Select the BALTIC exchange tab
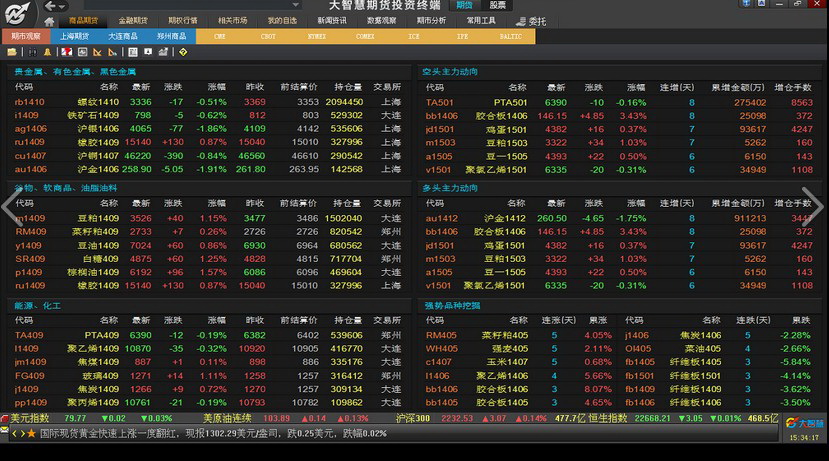The image size is (829, 461). pos(511,36)
